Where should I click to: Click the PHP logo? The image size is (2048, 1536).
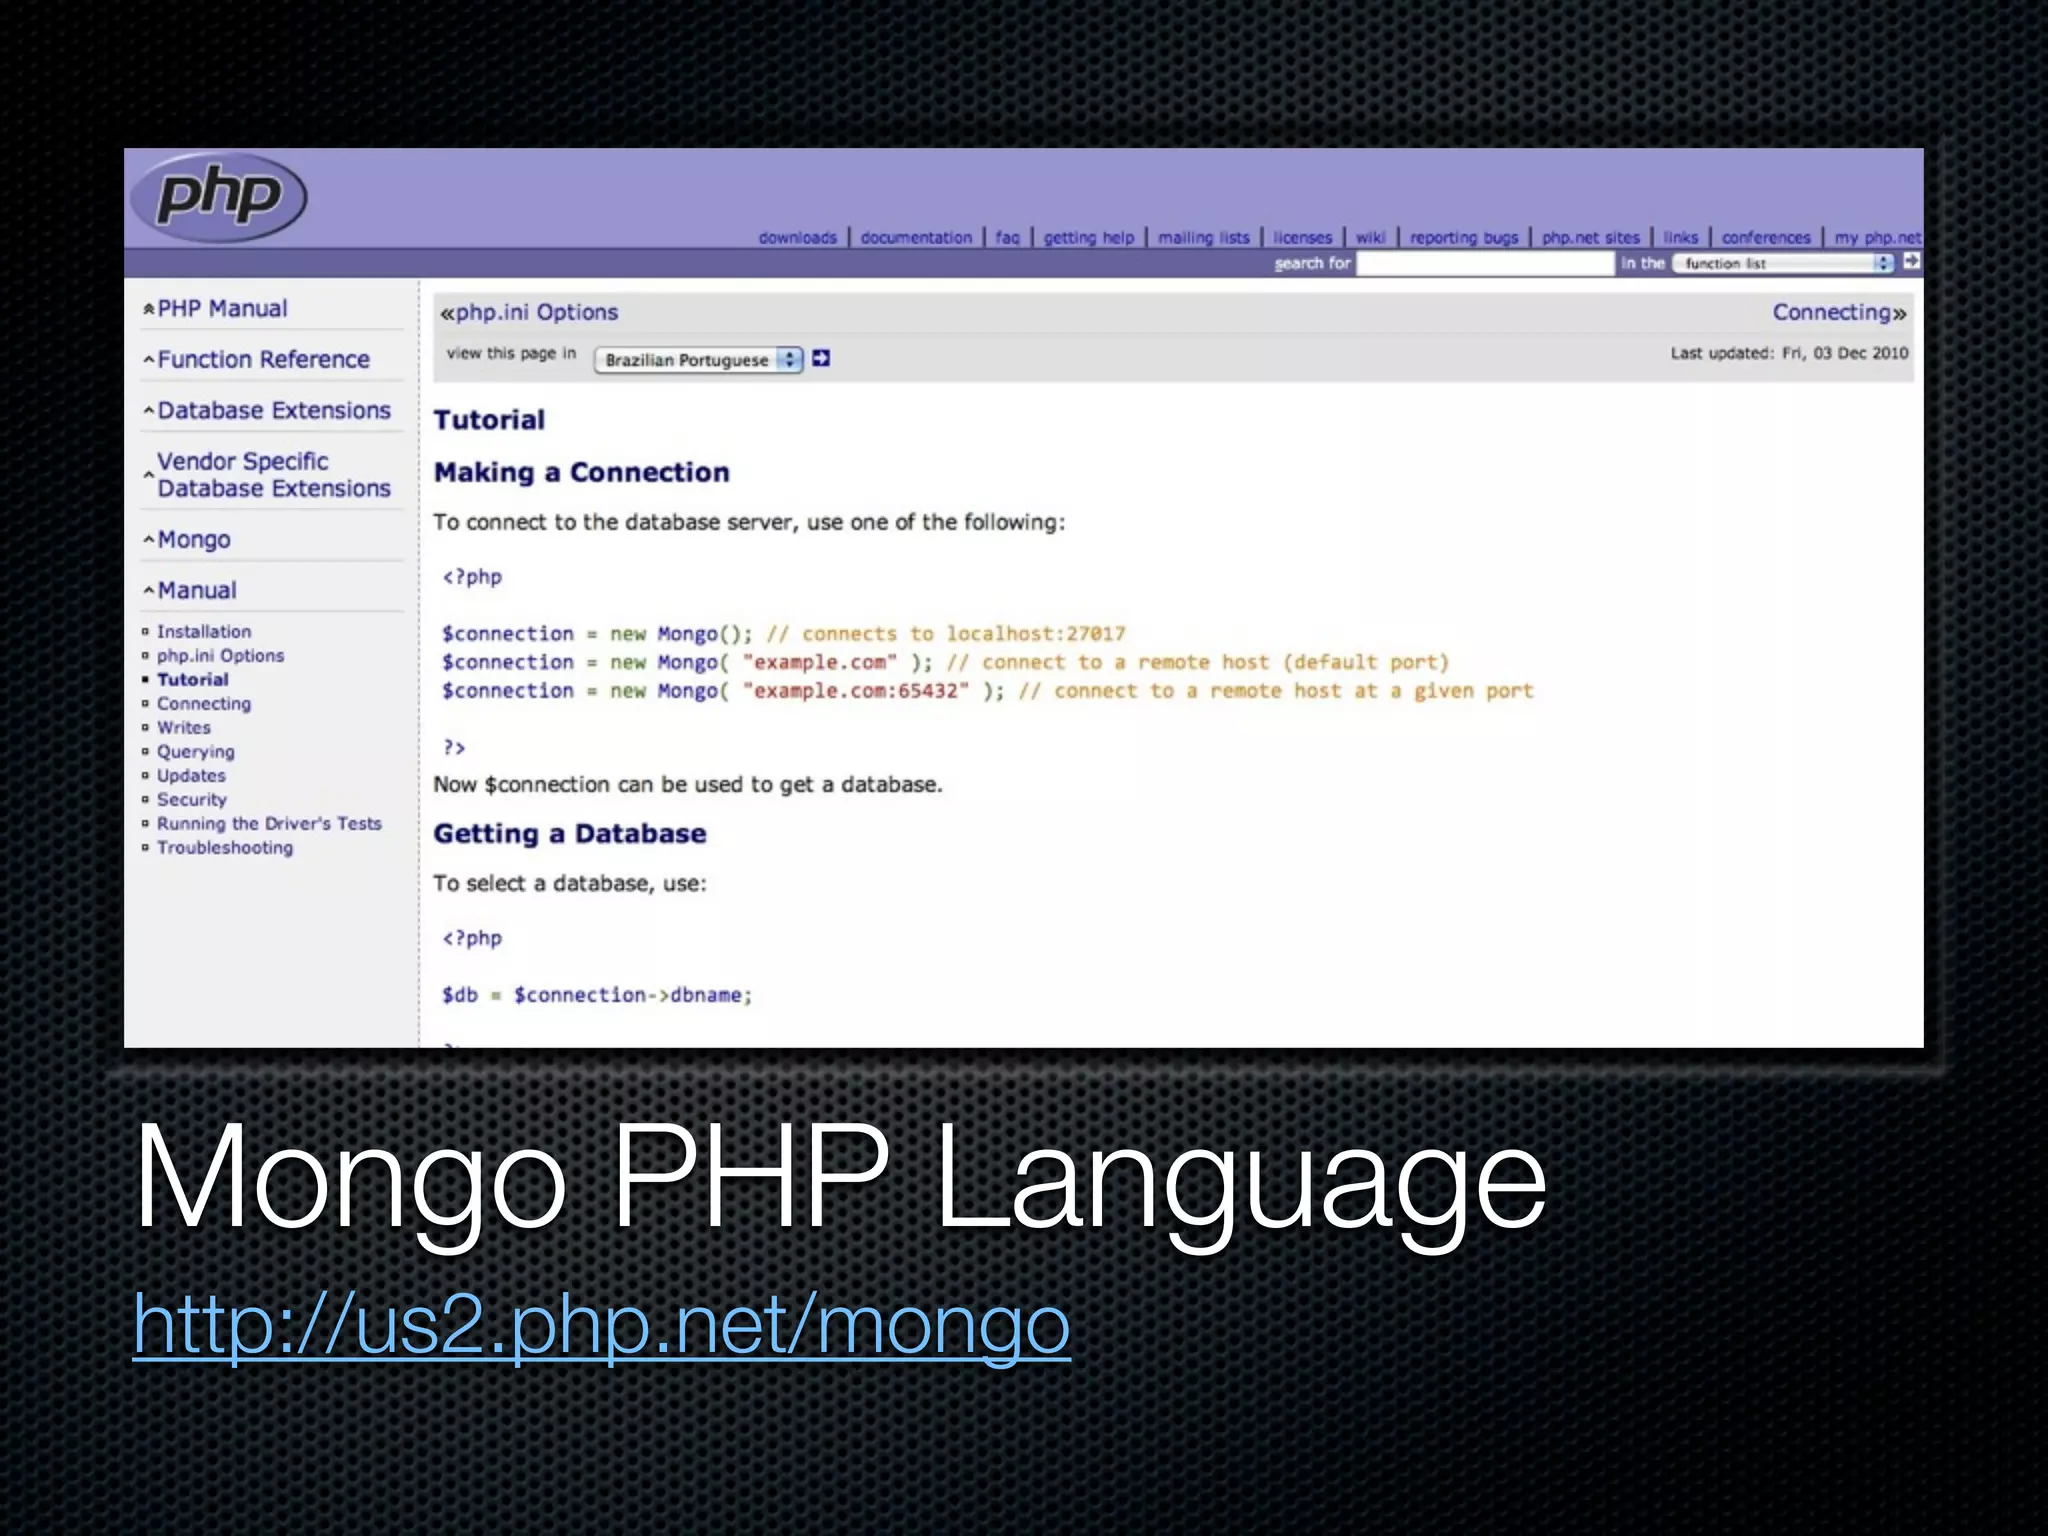click(218, 197)
